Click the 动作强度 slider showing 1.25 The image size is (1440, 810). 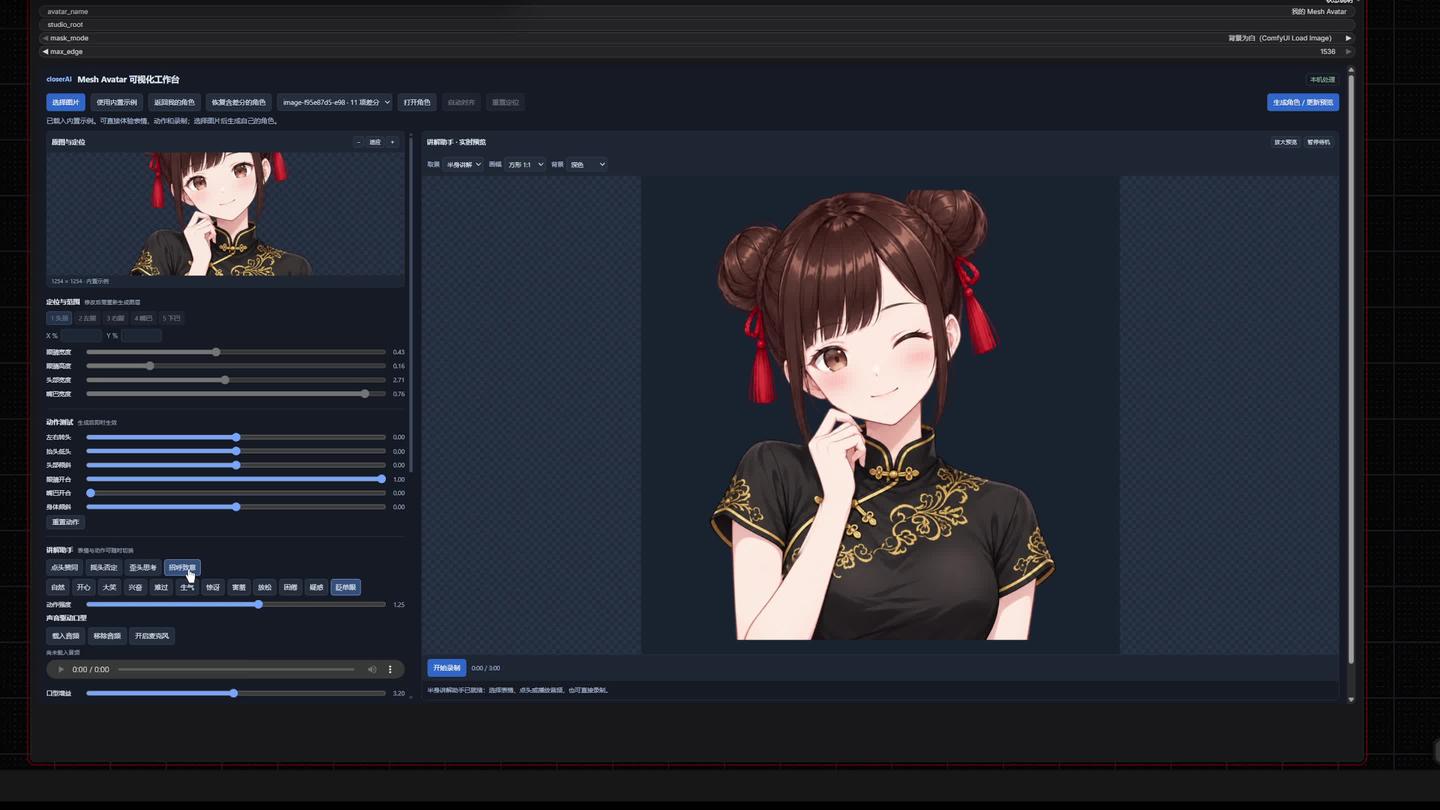coord(236,604)
